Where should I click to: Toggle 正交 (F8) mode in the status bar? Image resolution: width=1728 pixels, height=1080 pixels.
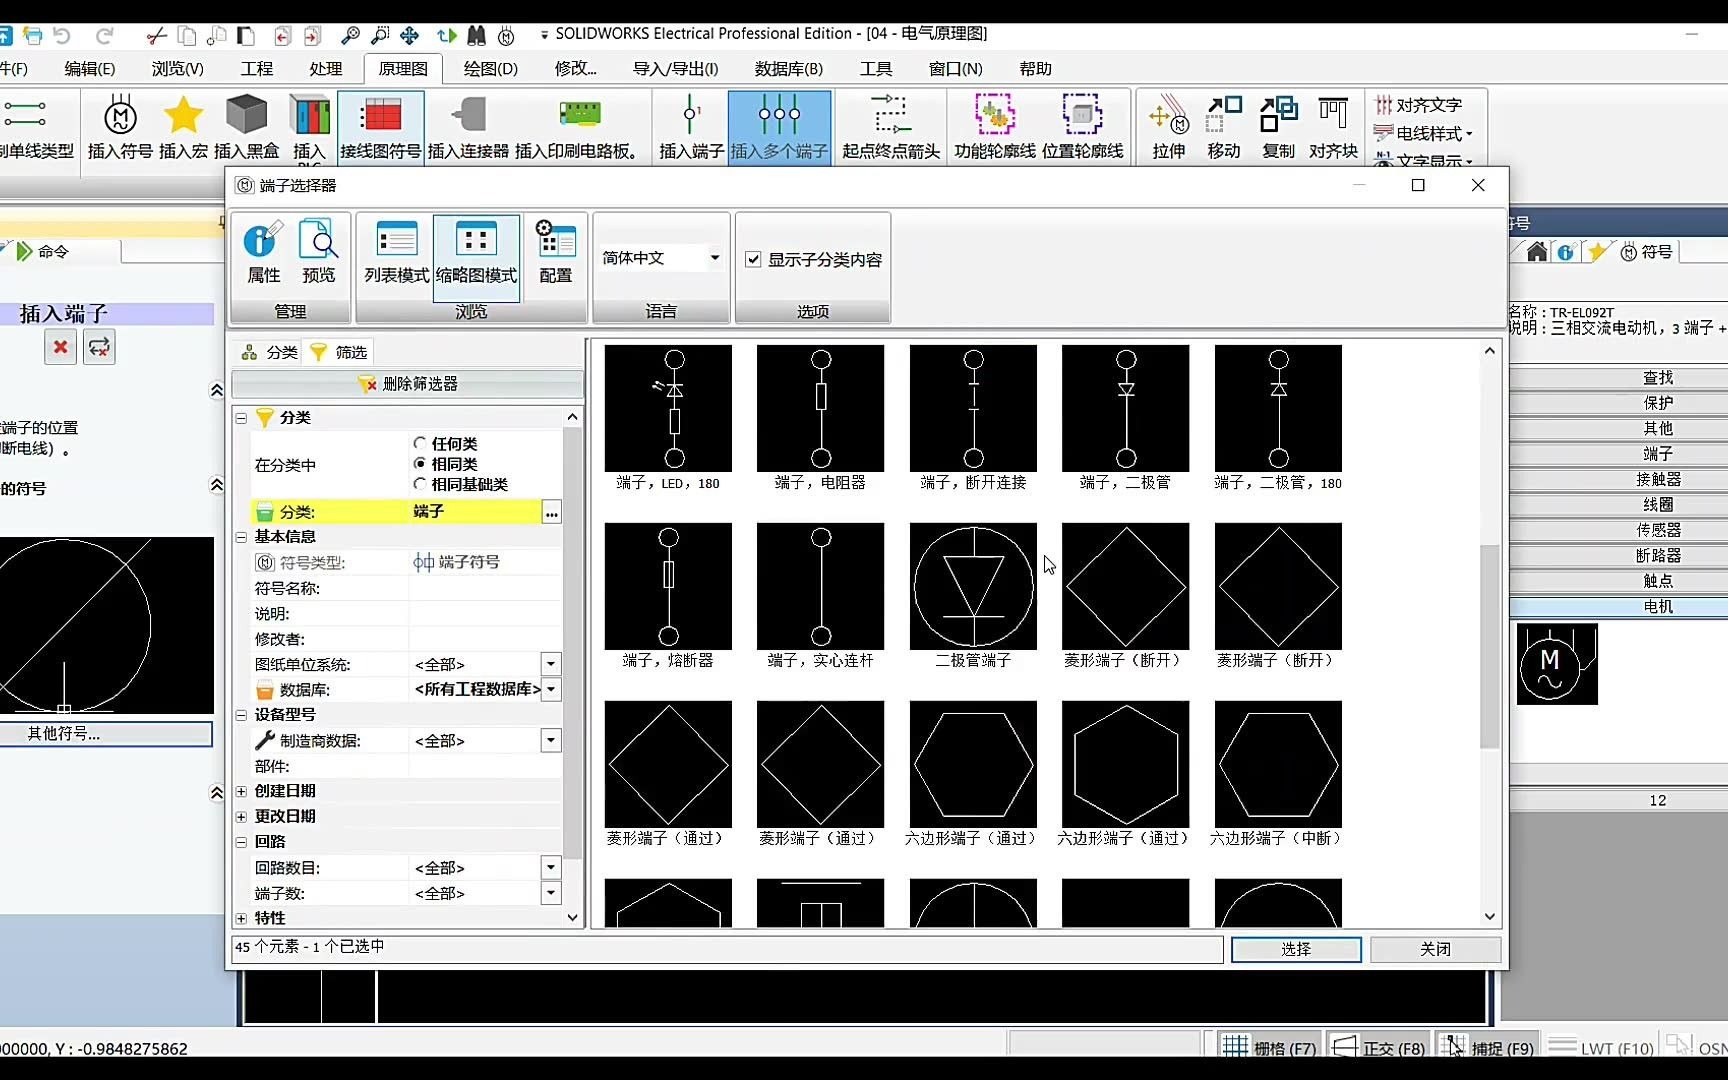tap(1390, 1047)
